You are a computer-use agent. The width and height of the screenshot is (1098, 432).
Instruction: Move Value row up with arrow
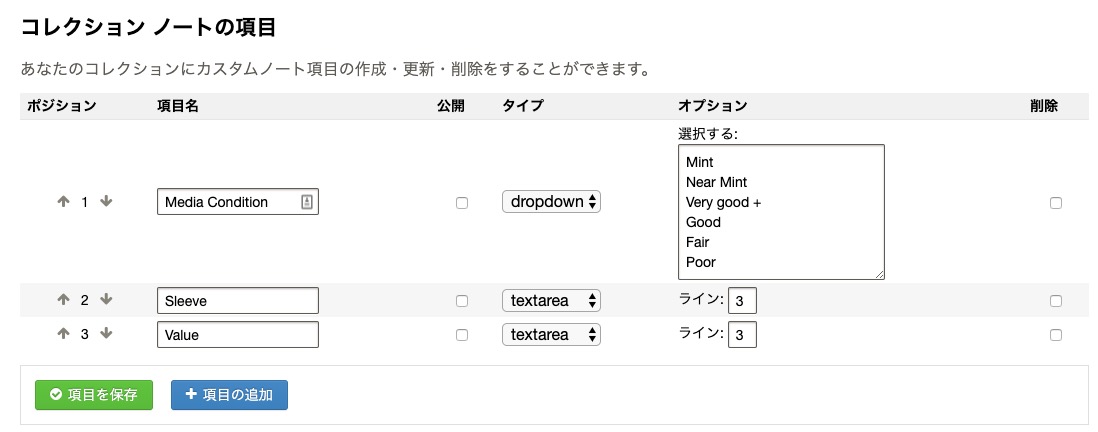pos(63,333)
